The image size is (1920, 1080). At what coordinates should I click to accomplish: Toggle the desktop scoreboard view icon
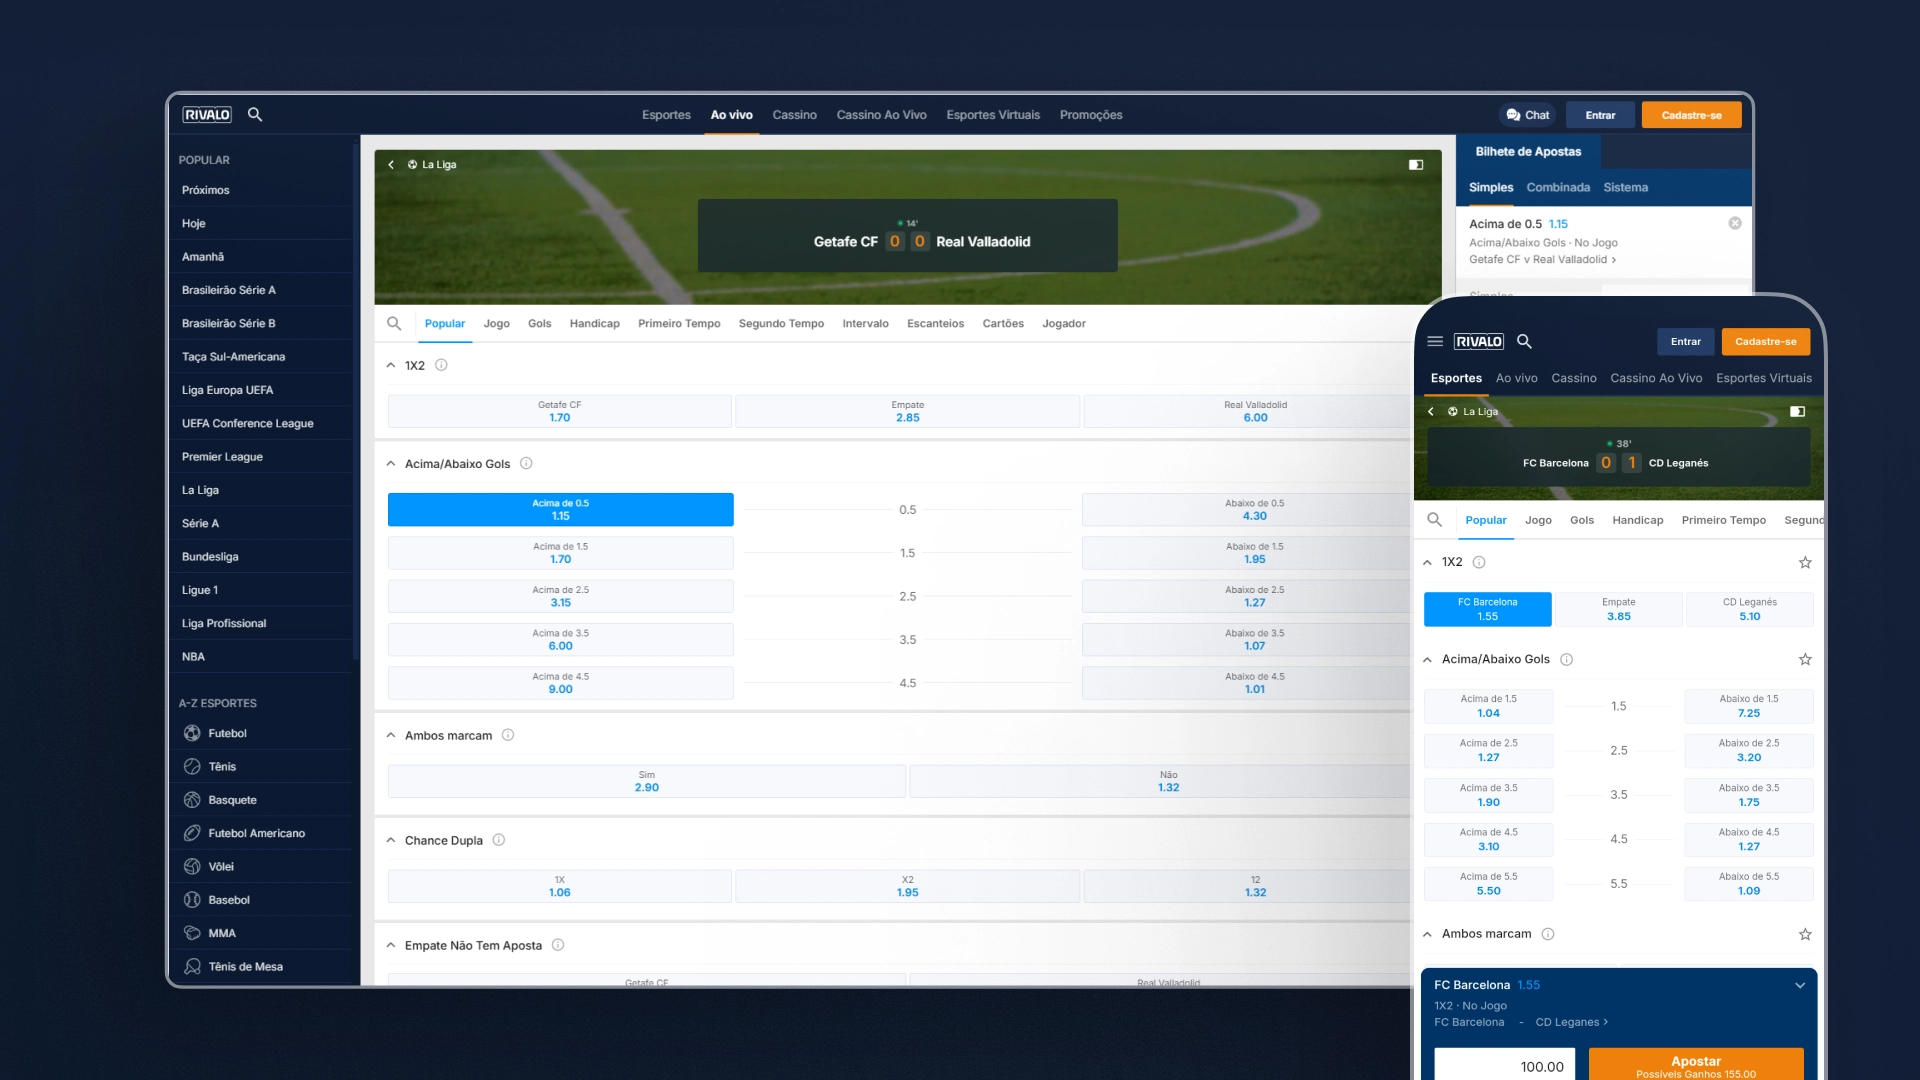(x=1416, y=165)
